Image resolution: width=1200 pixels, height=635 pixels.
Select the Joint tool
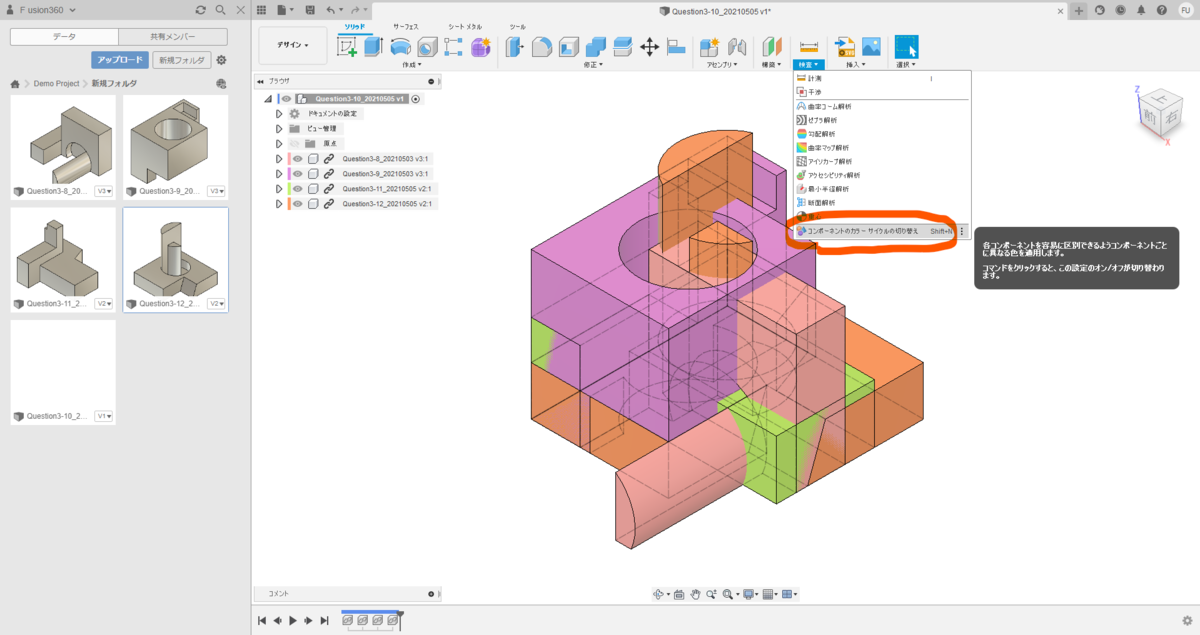737,46
